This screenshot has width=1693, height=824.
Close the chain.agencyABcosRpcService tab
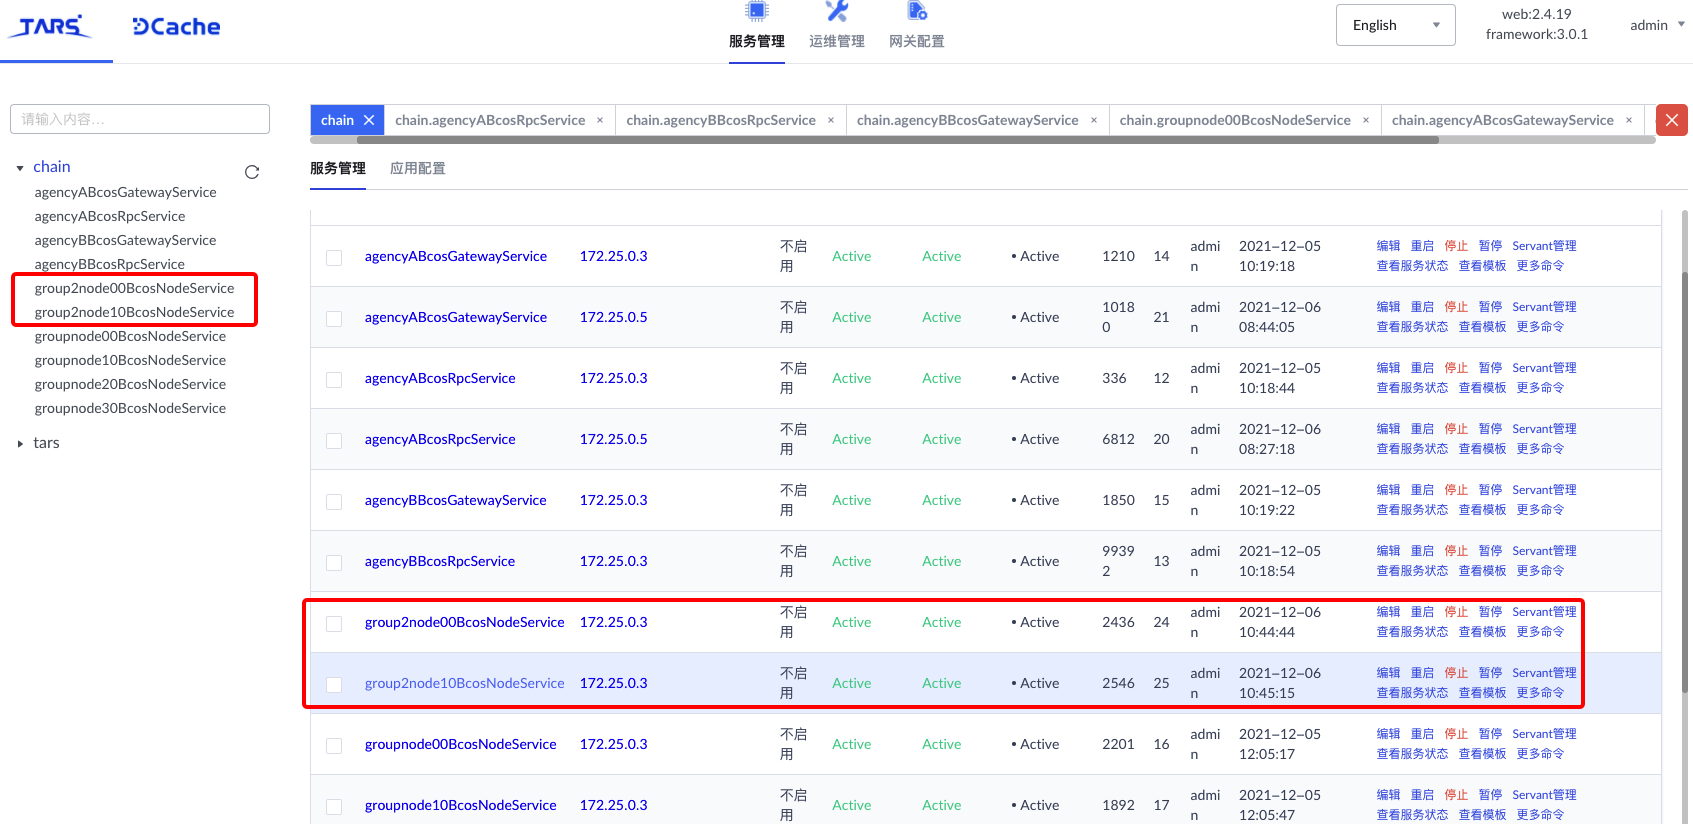[x=600, y=120]
